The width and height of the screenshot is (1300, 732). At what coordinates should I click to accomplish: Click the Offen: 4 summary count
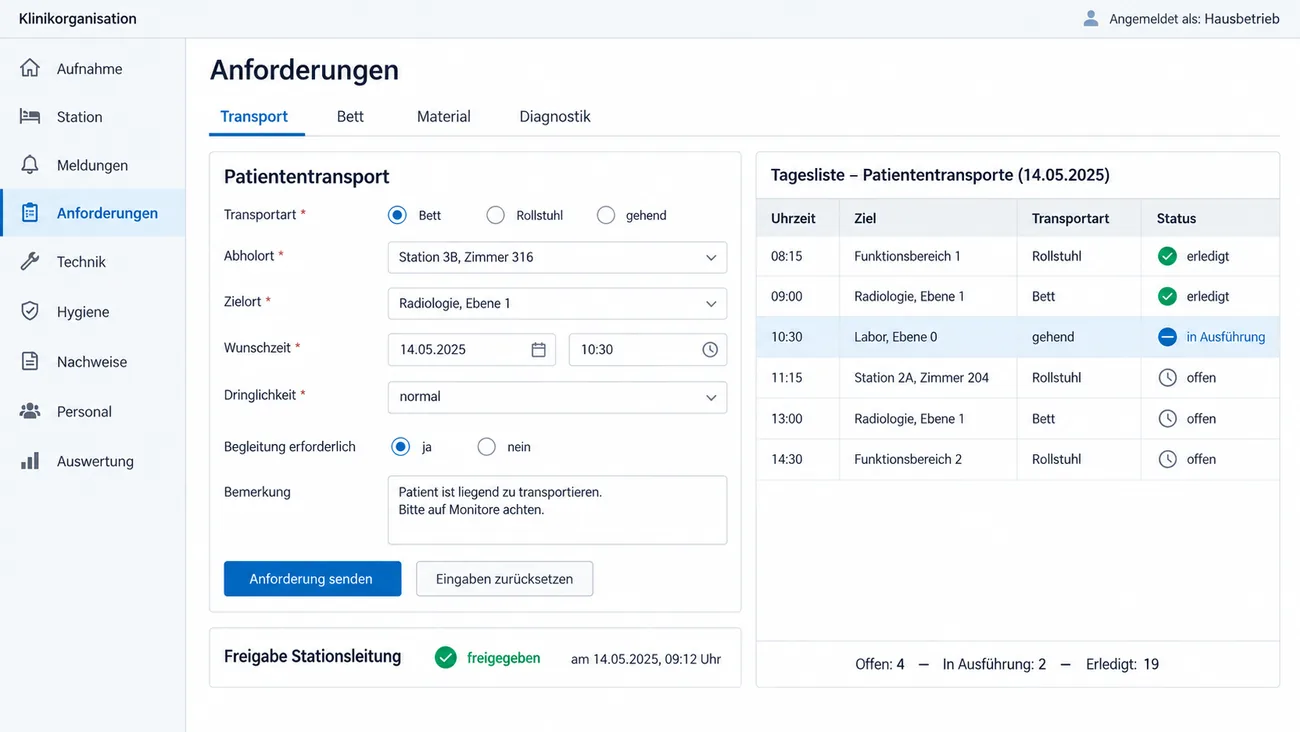point(880,664)
